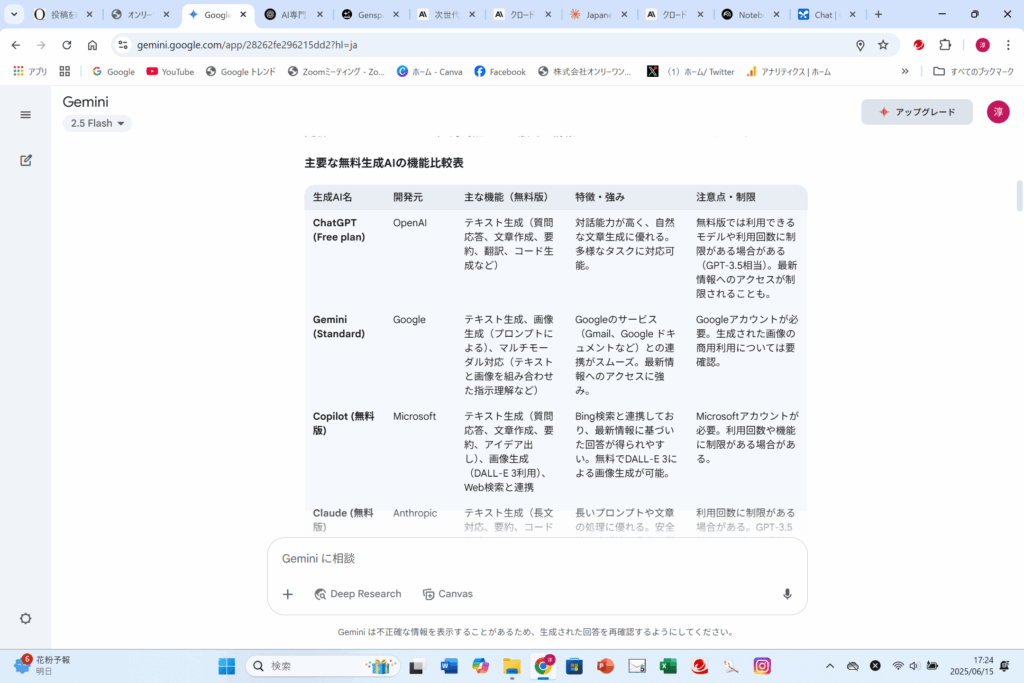This screenshot has height=683, width=1024.
Task: Click the plus icon to add files
Action: pos(287,594)
